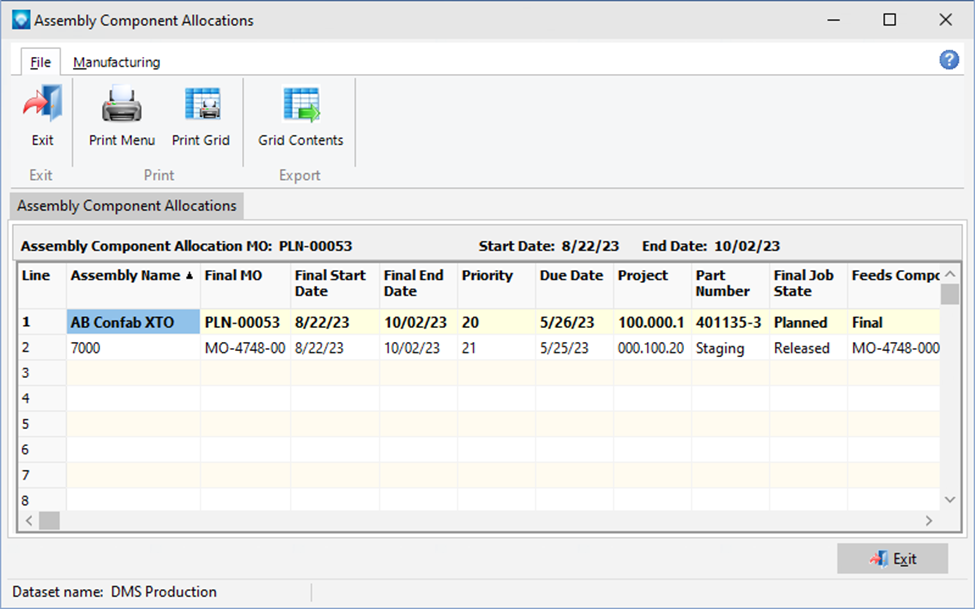Click row header for line 3

tap(42, 373)
